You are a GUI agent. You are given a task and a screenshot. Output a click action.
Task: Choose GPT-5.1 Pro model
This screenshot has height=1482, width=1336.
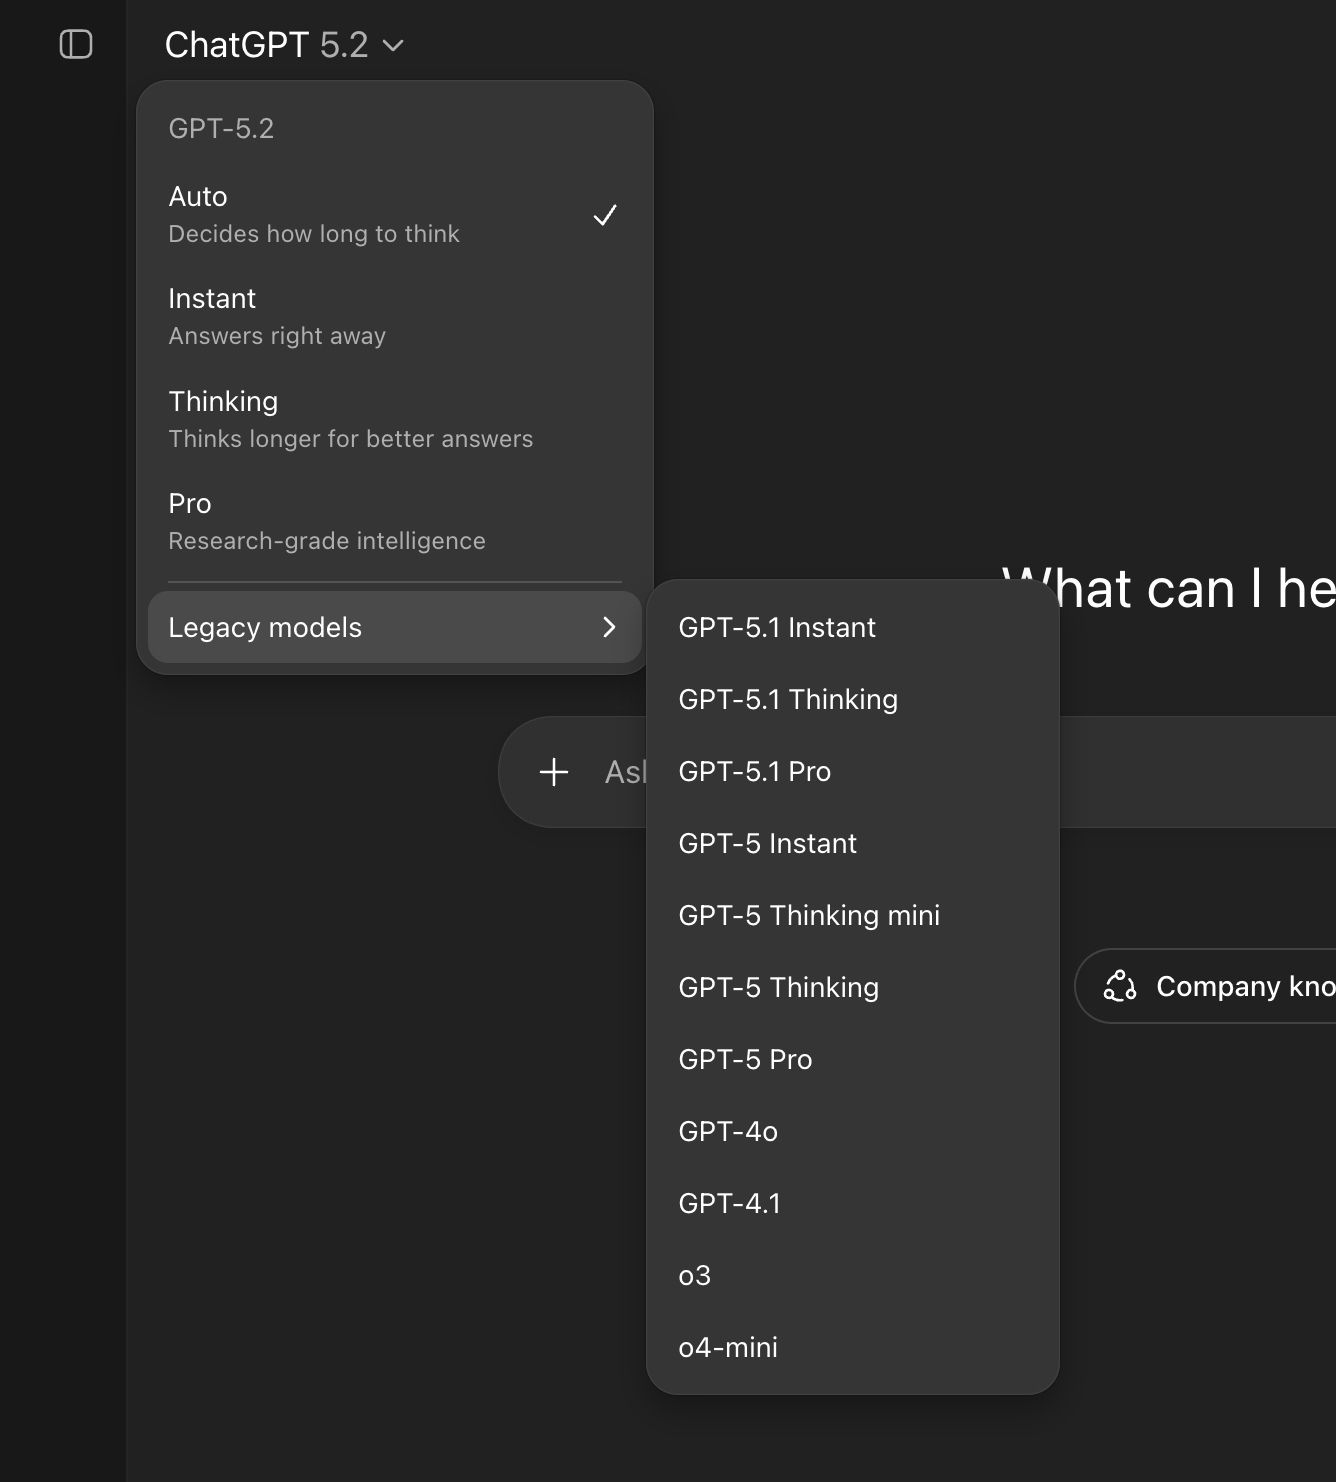pos(755,771)
